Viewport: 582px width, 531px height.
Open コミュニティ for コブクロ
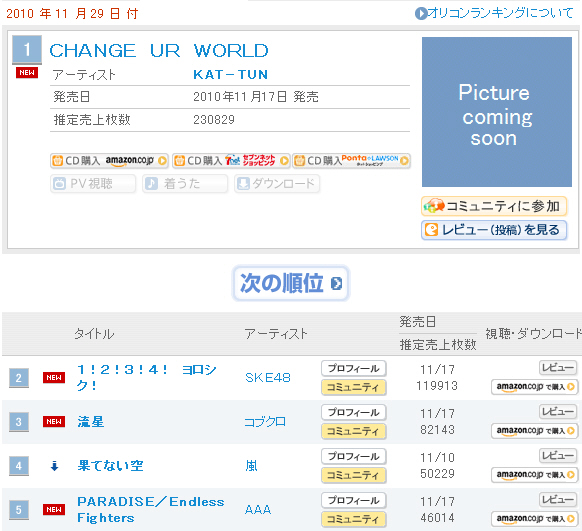coord(354,431)
